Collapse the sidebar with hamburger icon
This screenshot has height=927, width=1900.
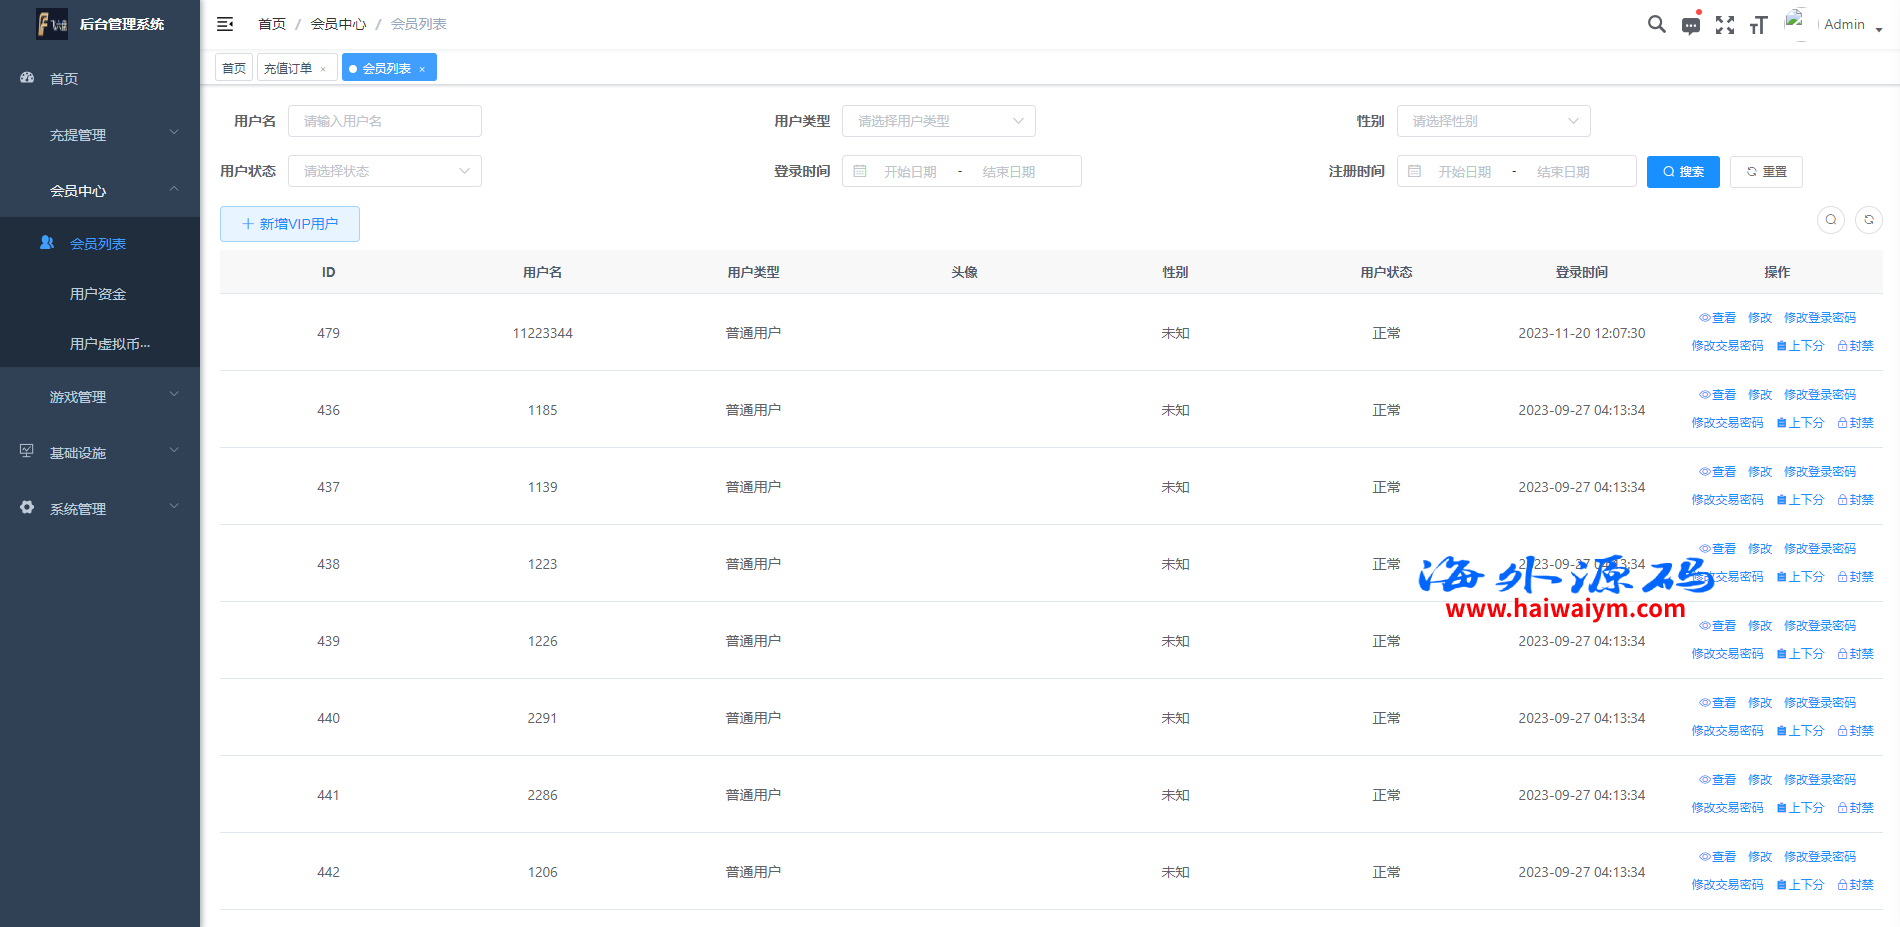225,24
